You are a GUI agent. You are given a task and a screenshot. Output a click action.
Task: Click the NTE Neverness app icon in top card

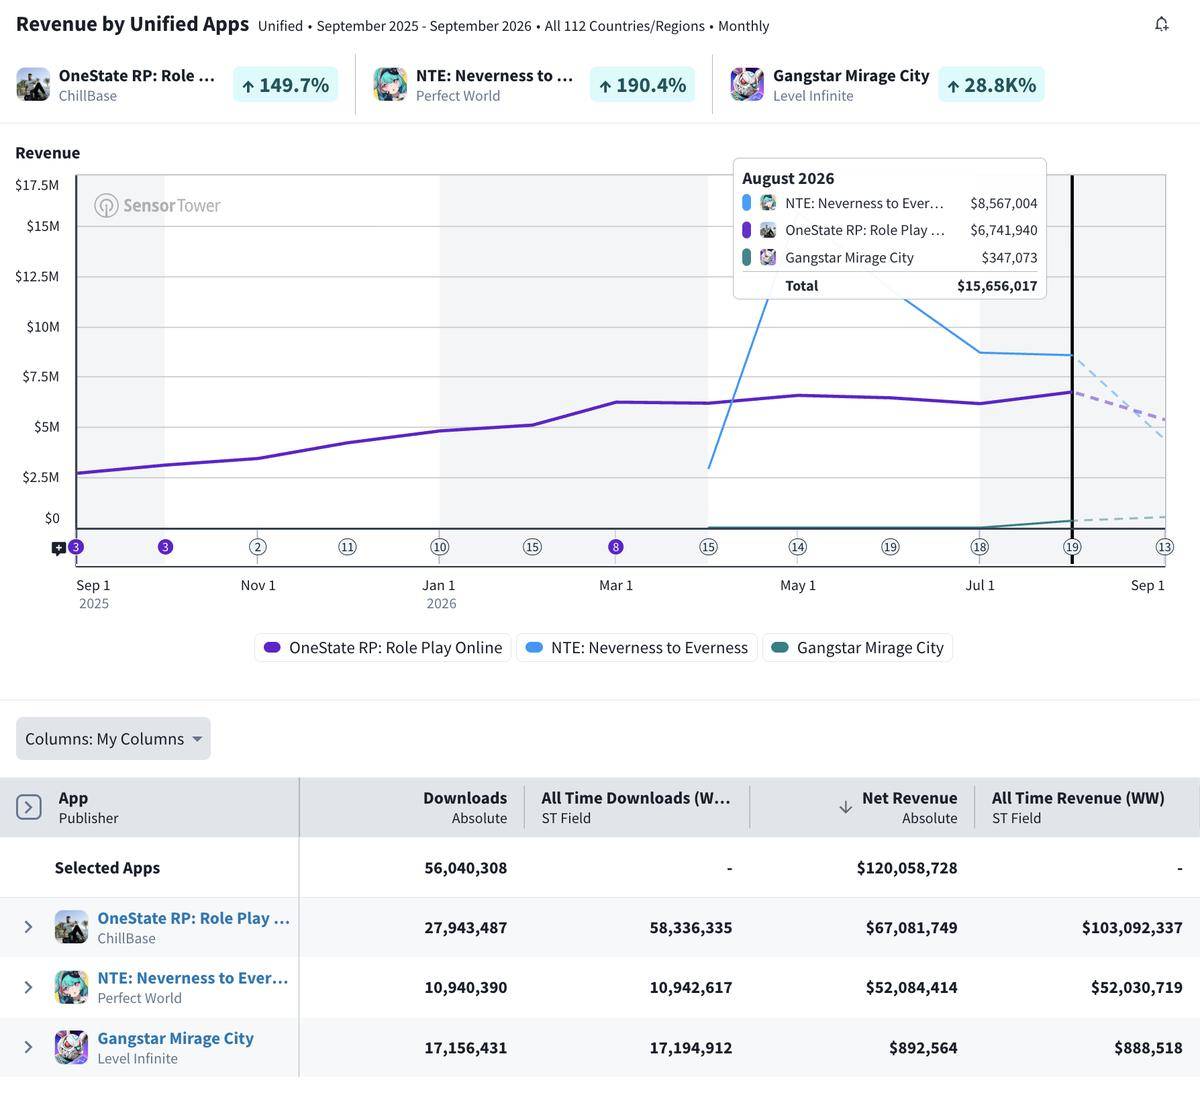(x=390, y=85)
